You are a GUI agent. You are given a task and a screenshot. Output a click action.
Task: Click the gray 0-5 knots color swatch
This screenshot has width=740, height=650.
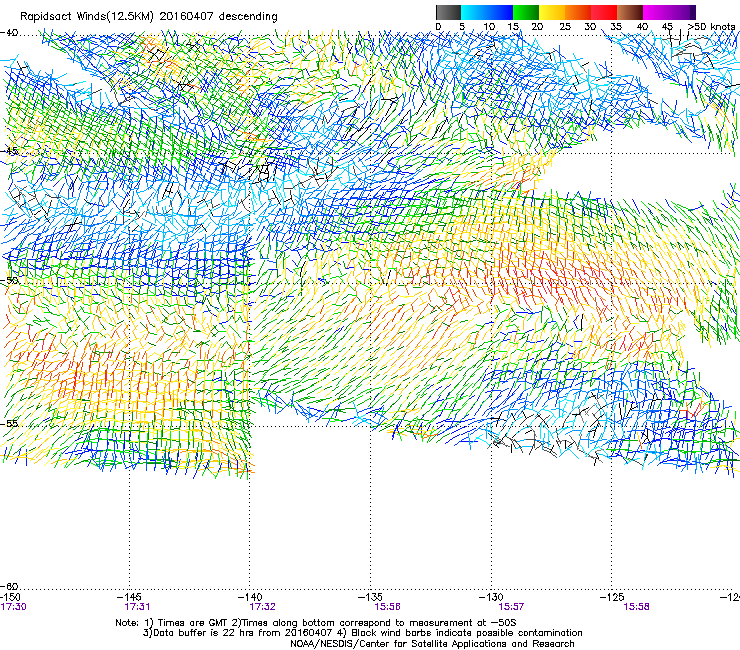coord(448,12)
